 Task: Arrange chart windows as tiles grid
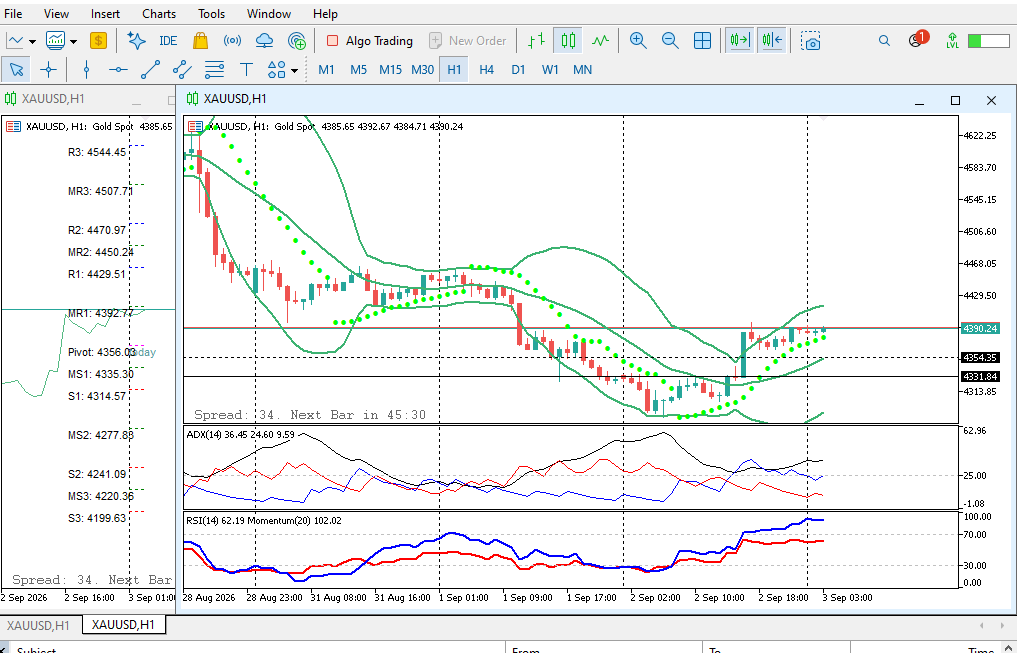pos(702,41)
